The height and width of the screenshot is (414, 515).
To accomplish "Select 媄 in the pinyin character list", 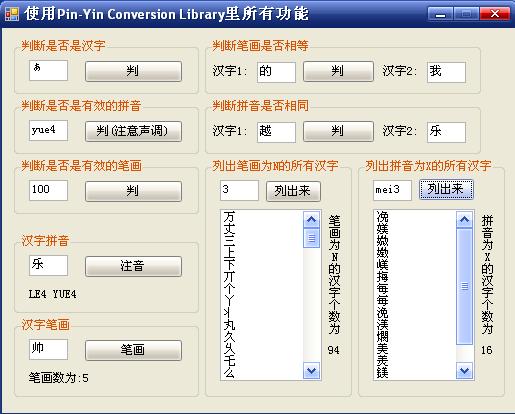I will [382, 228].
